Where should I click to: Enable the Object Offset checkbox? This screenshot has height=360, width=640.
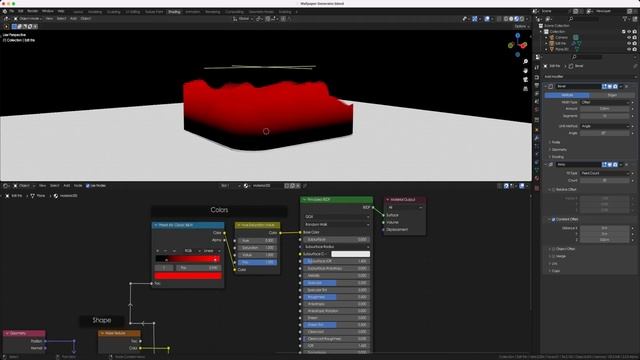point(554,249)
